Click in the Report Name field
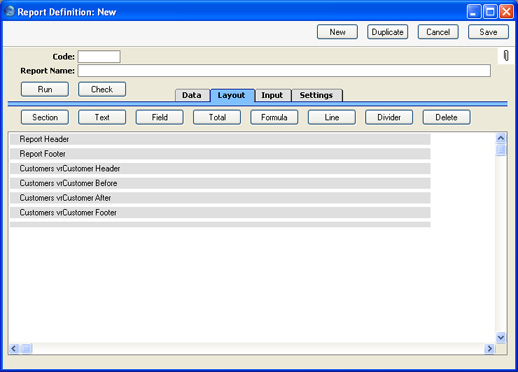The image size is (518, 372). tap(284, 71)
